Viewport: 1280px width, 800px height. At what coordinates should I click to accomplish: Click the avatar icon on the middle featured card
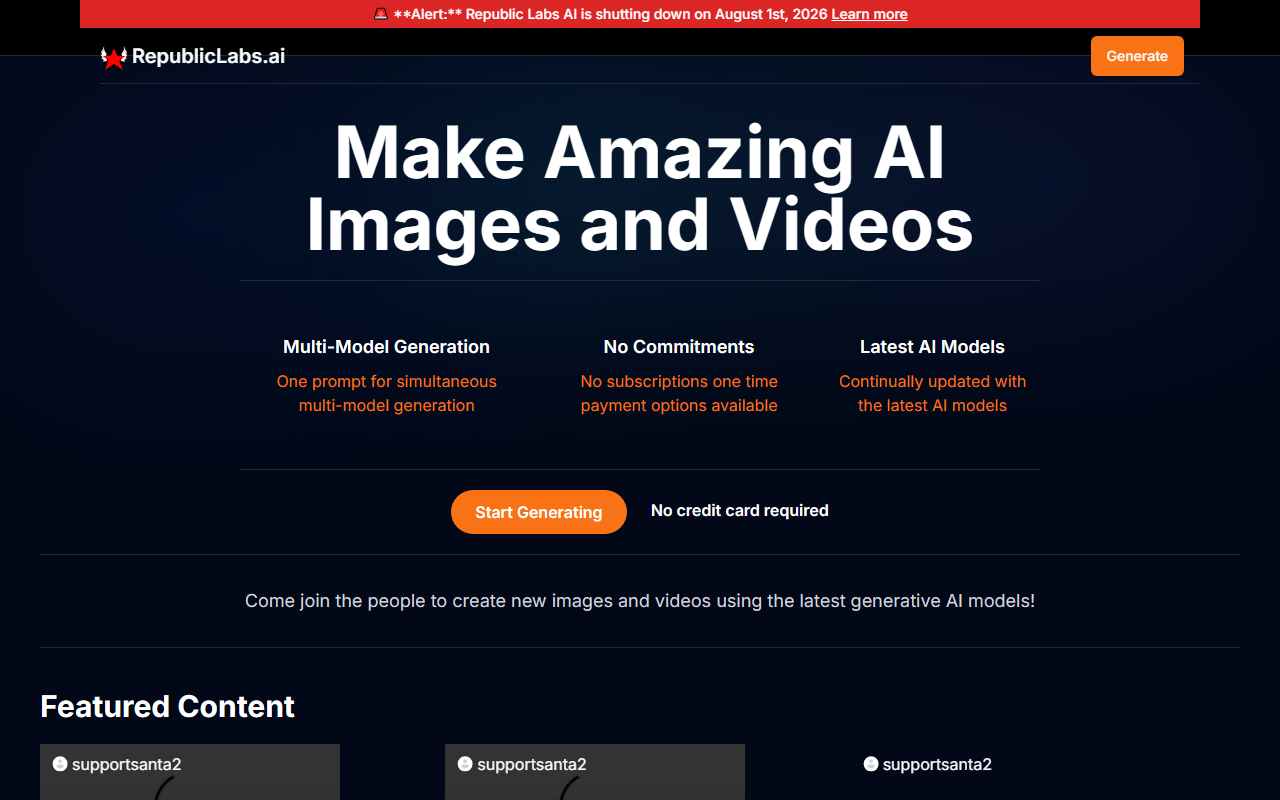tap(465, 764)
